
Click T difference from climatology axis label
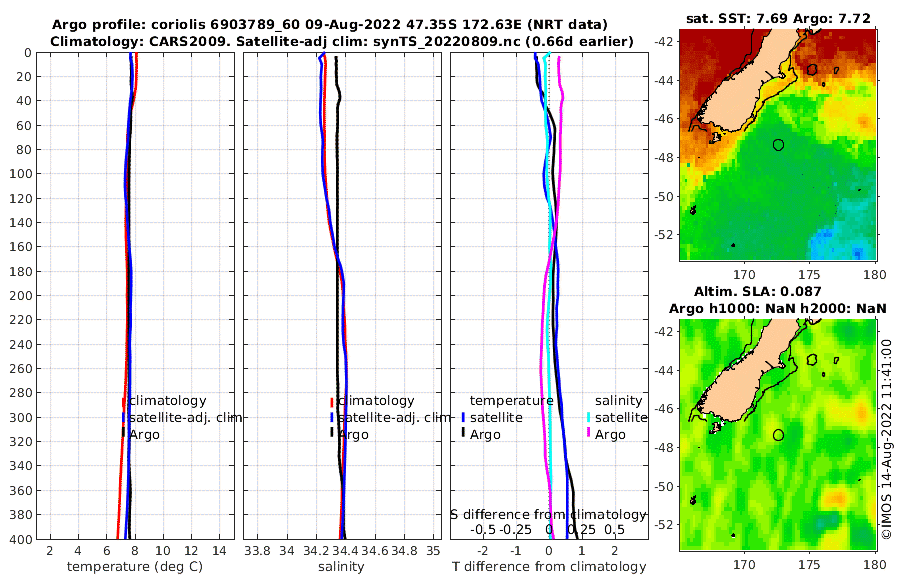(549, 567)
